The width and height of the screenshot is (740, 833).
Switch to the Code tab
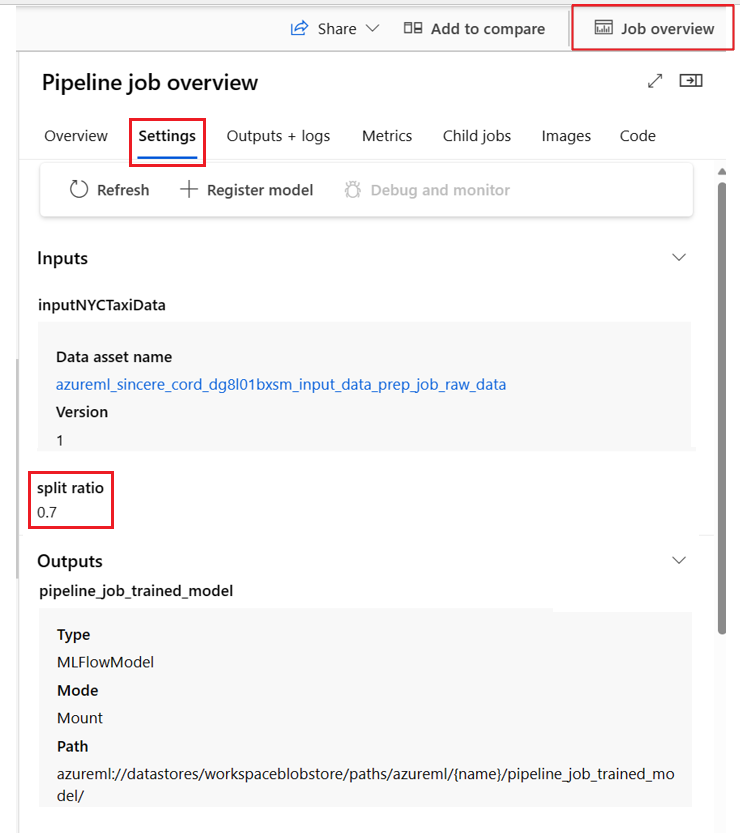(638, 136)
